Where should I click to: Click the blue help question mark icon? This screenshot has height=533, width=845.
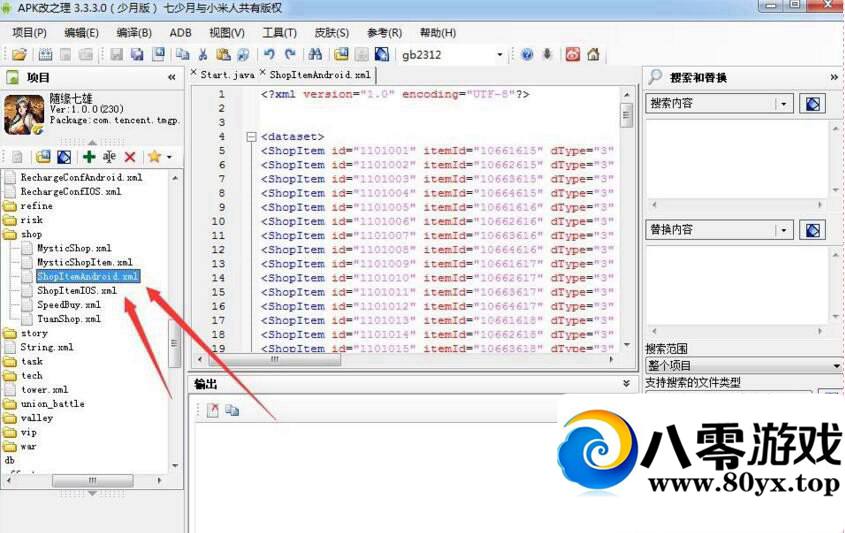[527, 54]
